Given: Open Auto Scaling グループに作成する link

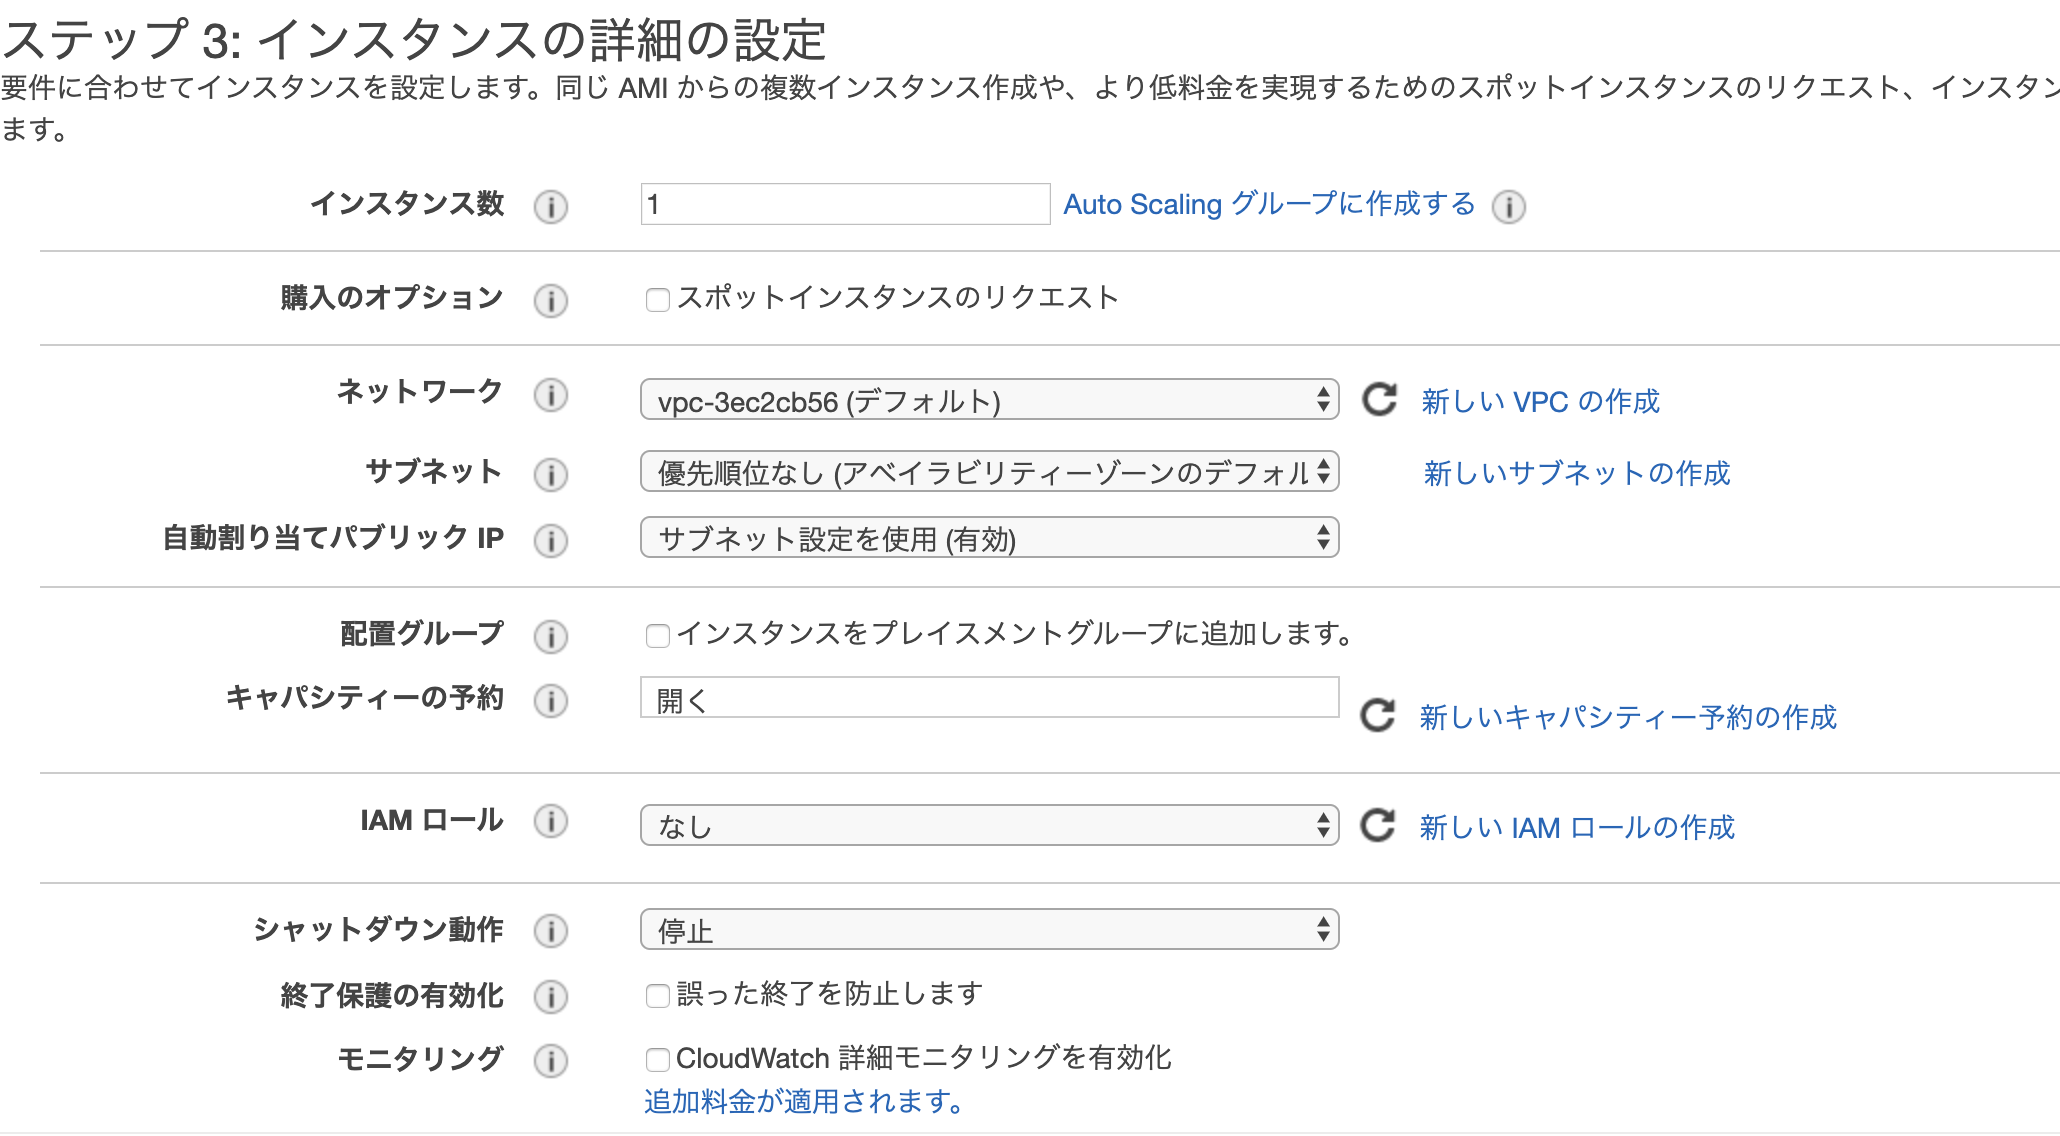Looking at the screenshot, I should [1268, 204].
